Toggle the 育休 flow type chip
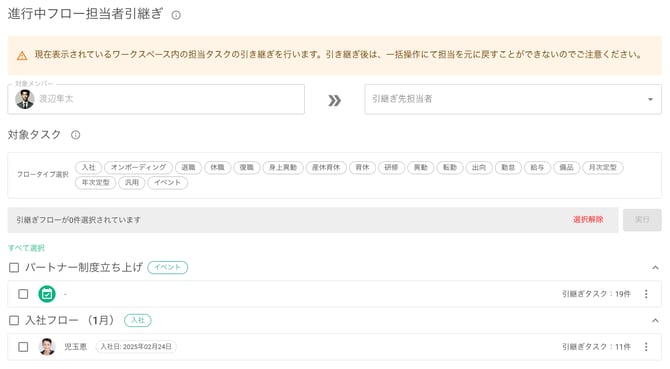This screenshot has height=369, width=670. click(x=362, y=167)
